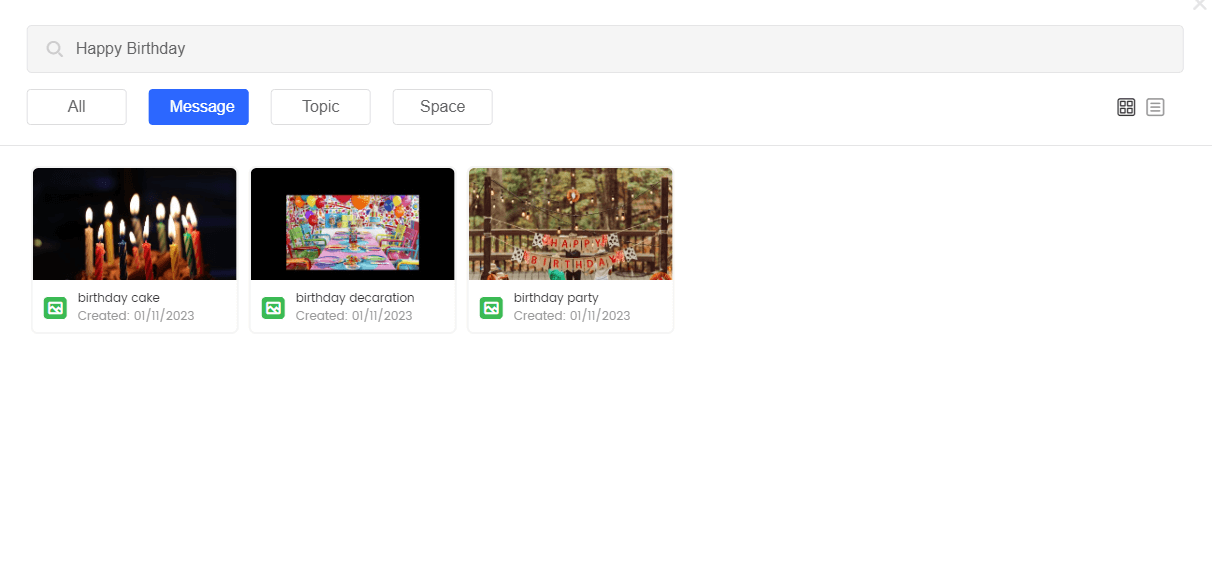Select the Space filter tab
Viewport: 1212px width, 564px height.
point(443,107)
